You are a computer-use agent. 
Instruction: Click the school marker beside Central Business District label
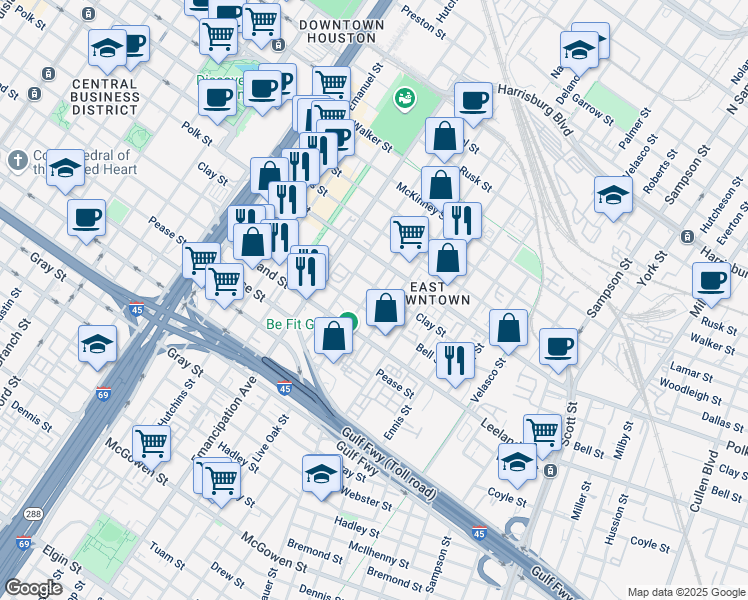[107, 49]
